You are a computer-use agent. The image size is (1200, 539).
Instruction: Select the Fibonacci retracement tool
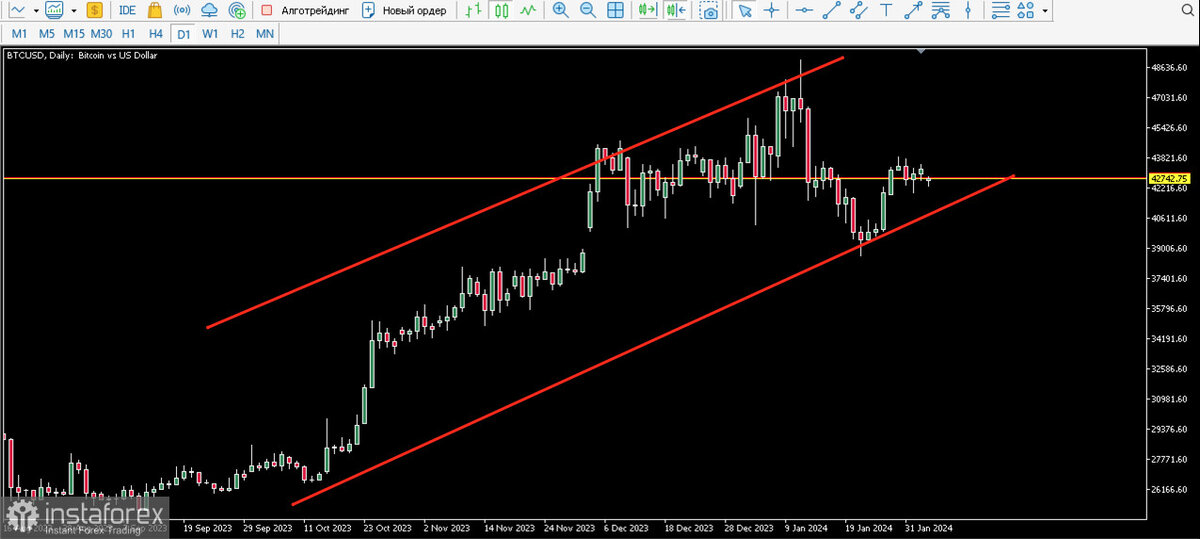(x=939, y=10)
